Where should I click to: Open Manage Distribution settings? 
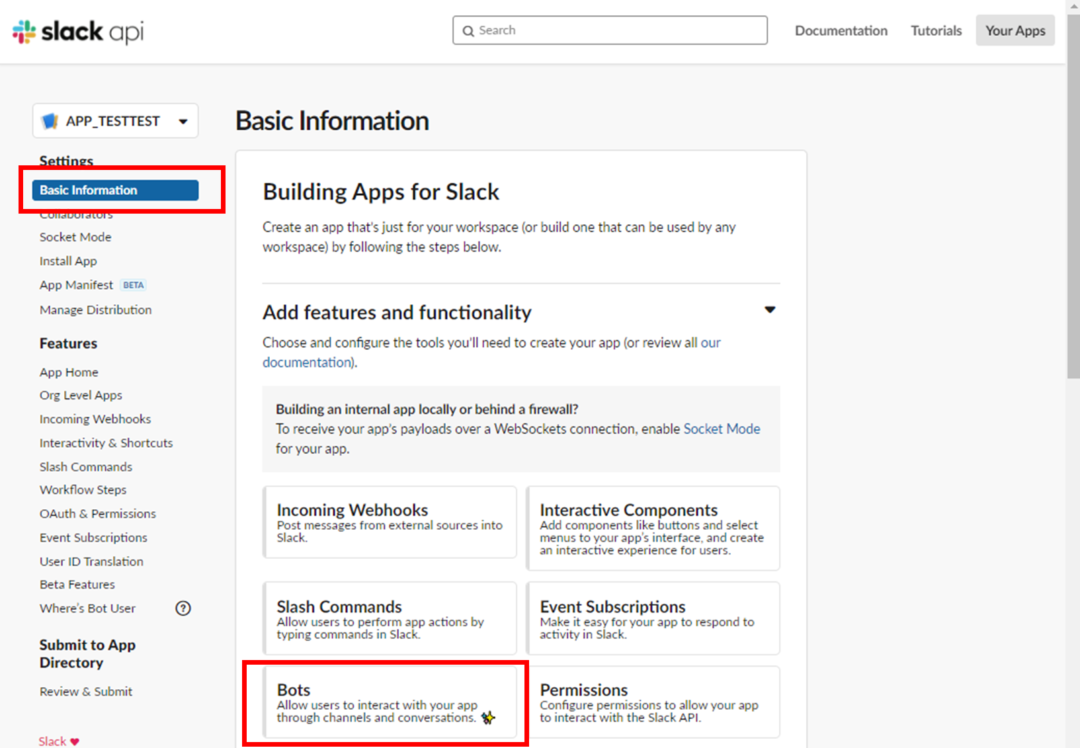point(96,310)
